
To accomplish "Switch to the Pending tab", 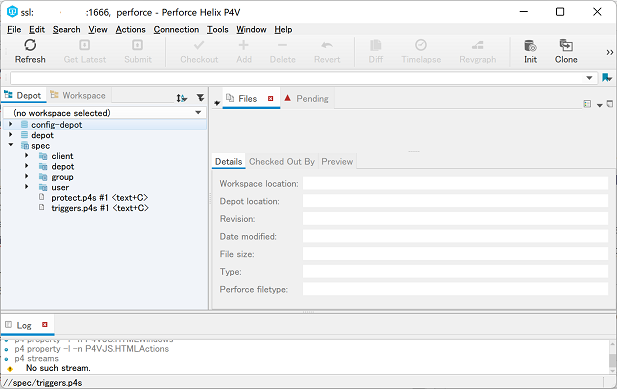I will click(307, 99).
